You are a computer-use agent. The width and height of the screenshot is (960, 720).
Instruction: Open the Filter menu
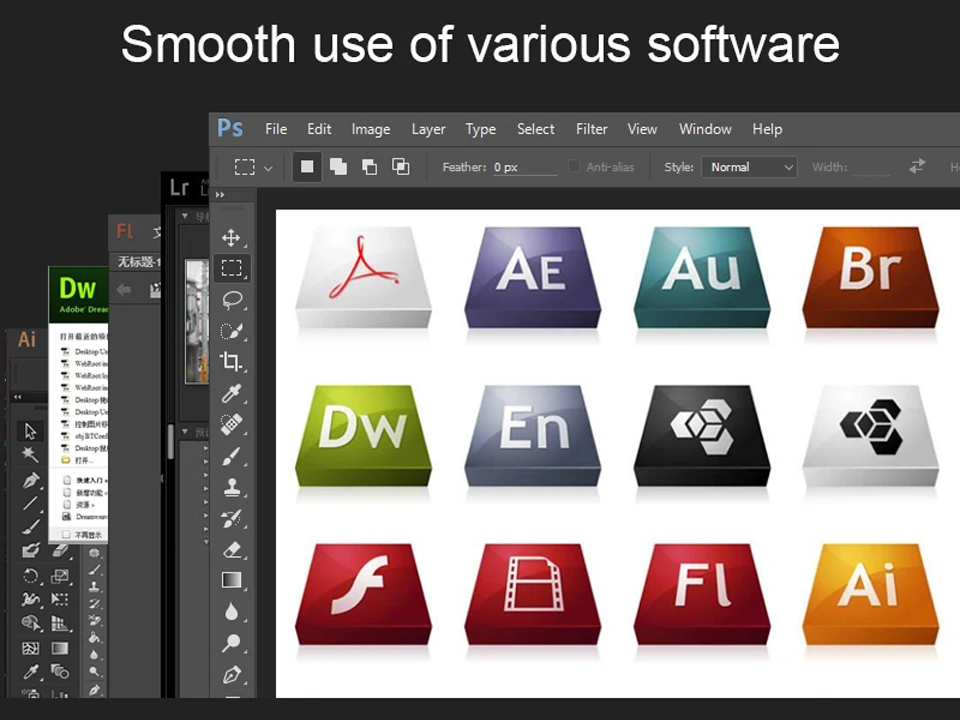tap(591, 129)
